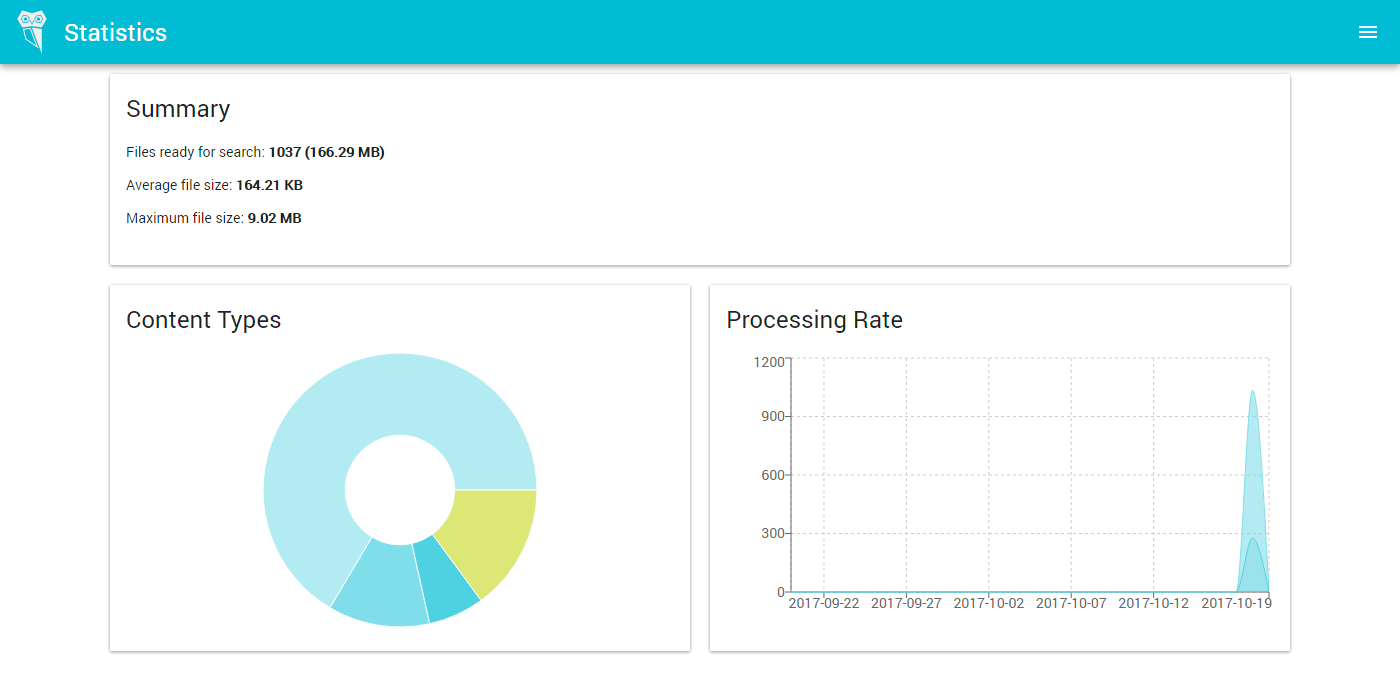Click the Summary heading

tap(178, 109)
